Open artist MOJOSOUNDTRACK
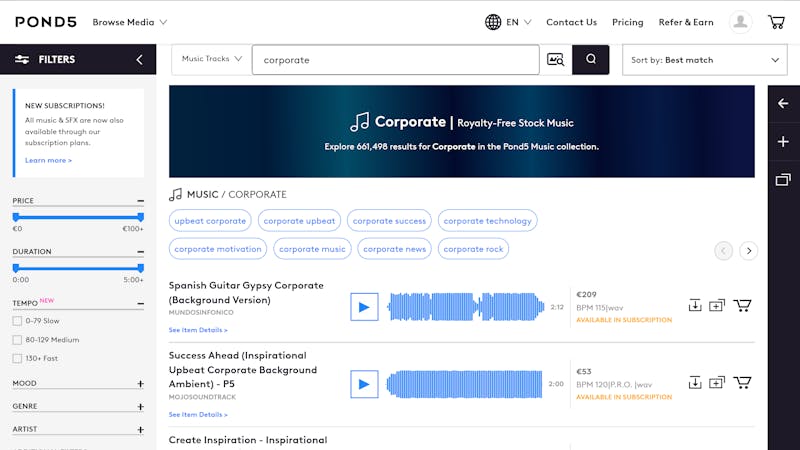The height and width of the screenshot is (450, 800). [202, 397]
